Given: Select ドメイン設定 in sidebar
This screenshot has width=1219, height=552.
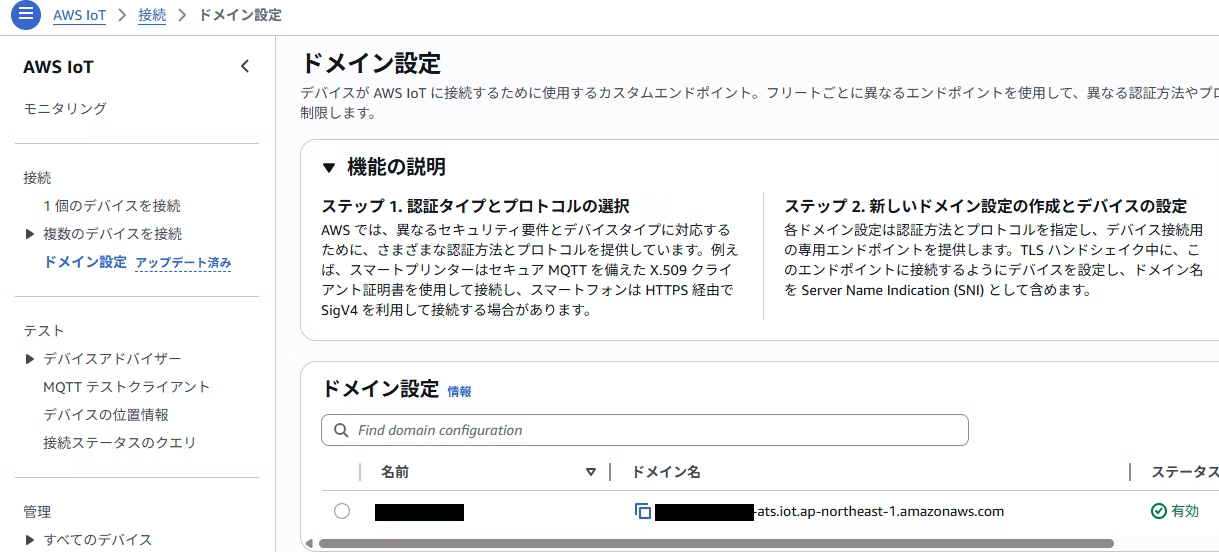Looking at the screenshot, I should point(86,262).
